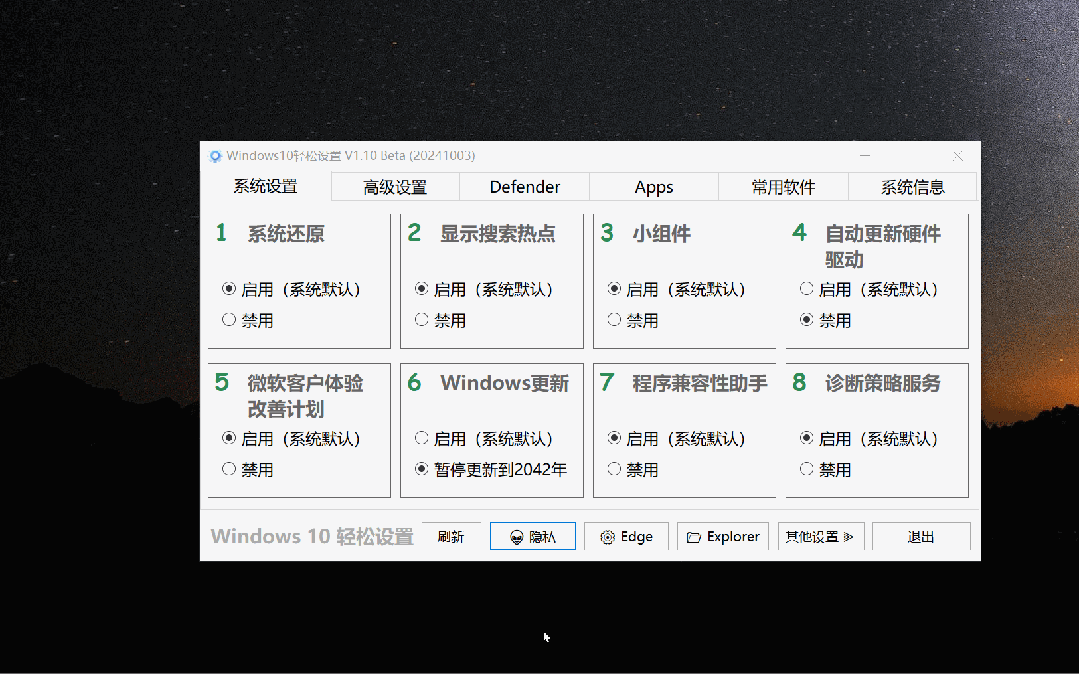
Task: Switch to the 高级设置 tab
Action: (395, 187)
